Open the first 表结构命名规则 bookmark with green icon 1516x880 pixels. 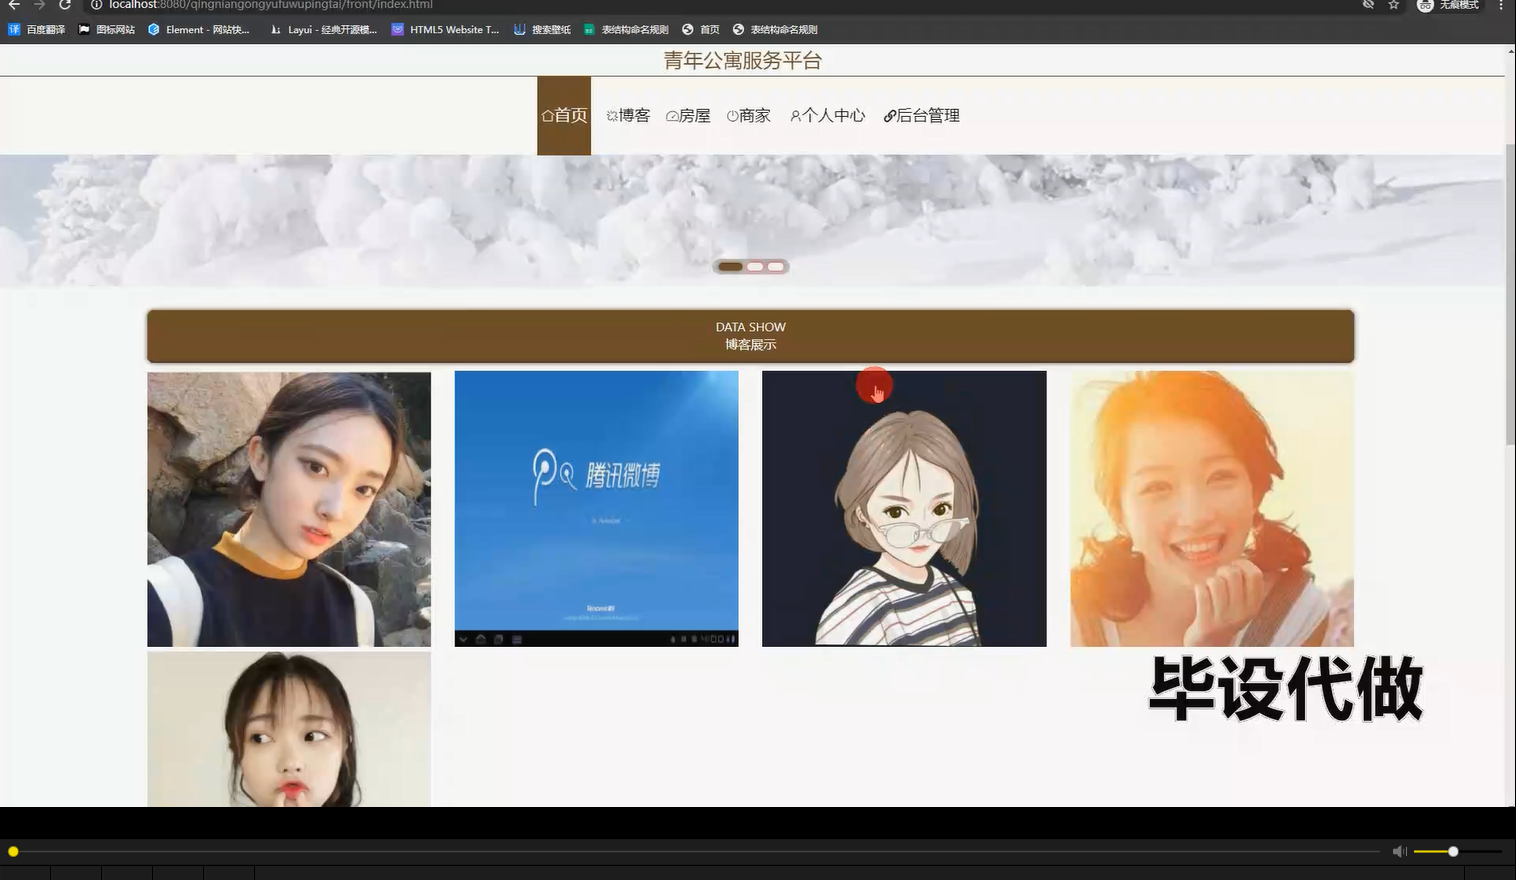click(626, 30)
